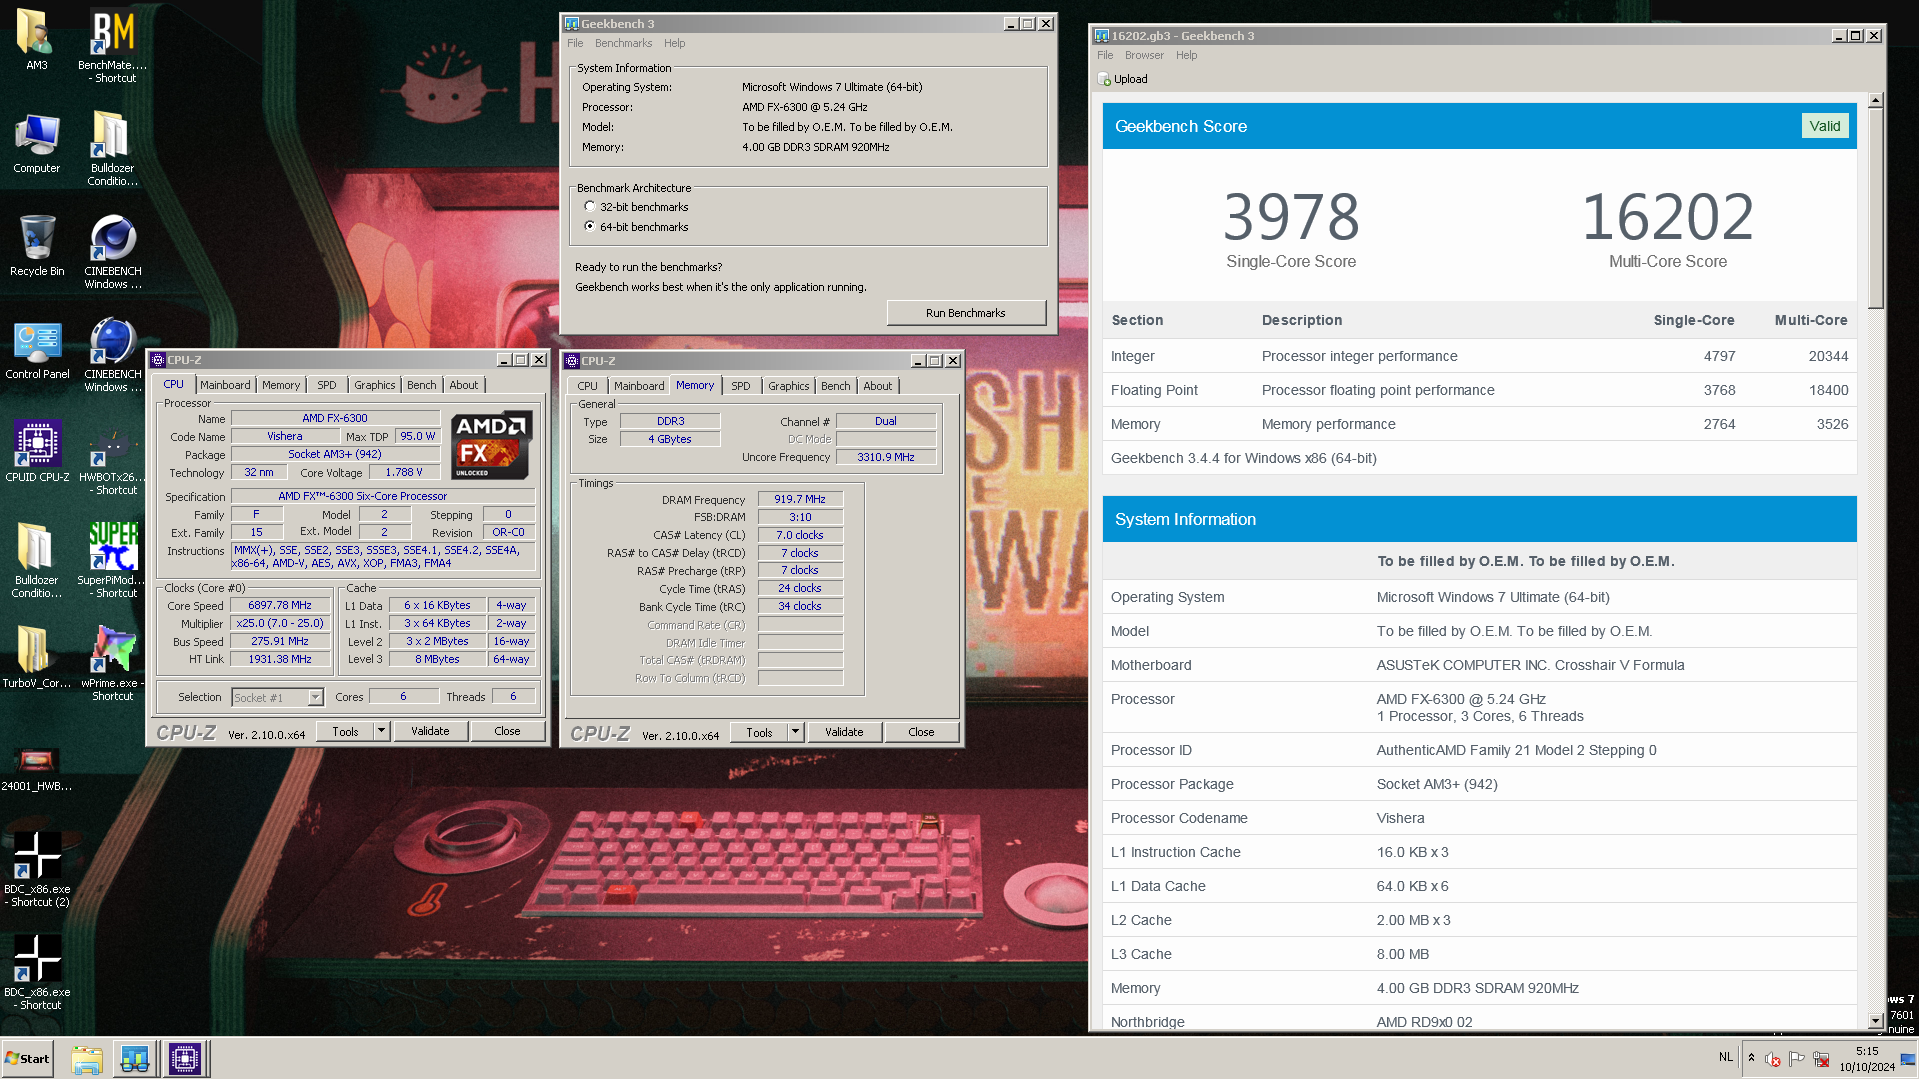
Task: Click the volume muted tray icon
Action: click(1773, 1059)
